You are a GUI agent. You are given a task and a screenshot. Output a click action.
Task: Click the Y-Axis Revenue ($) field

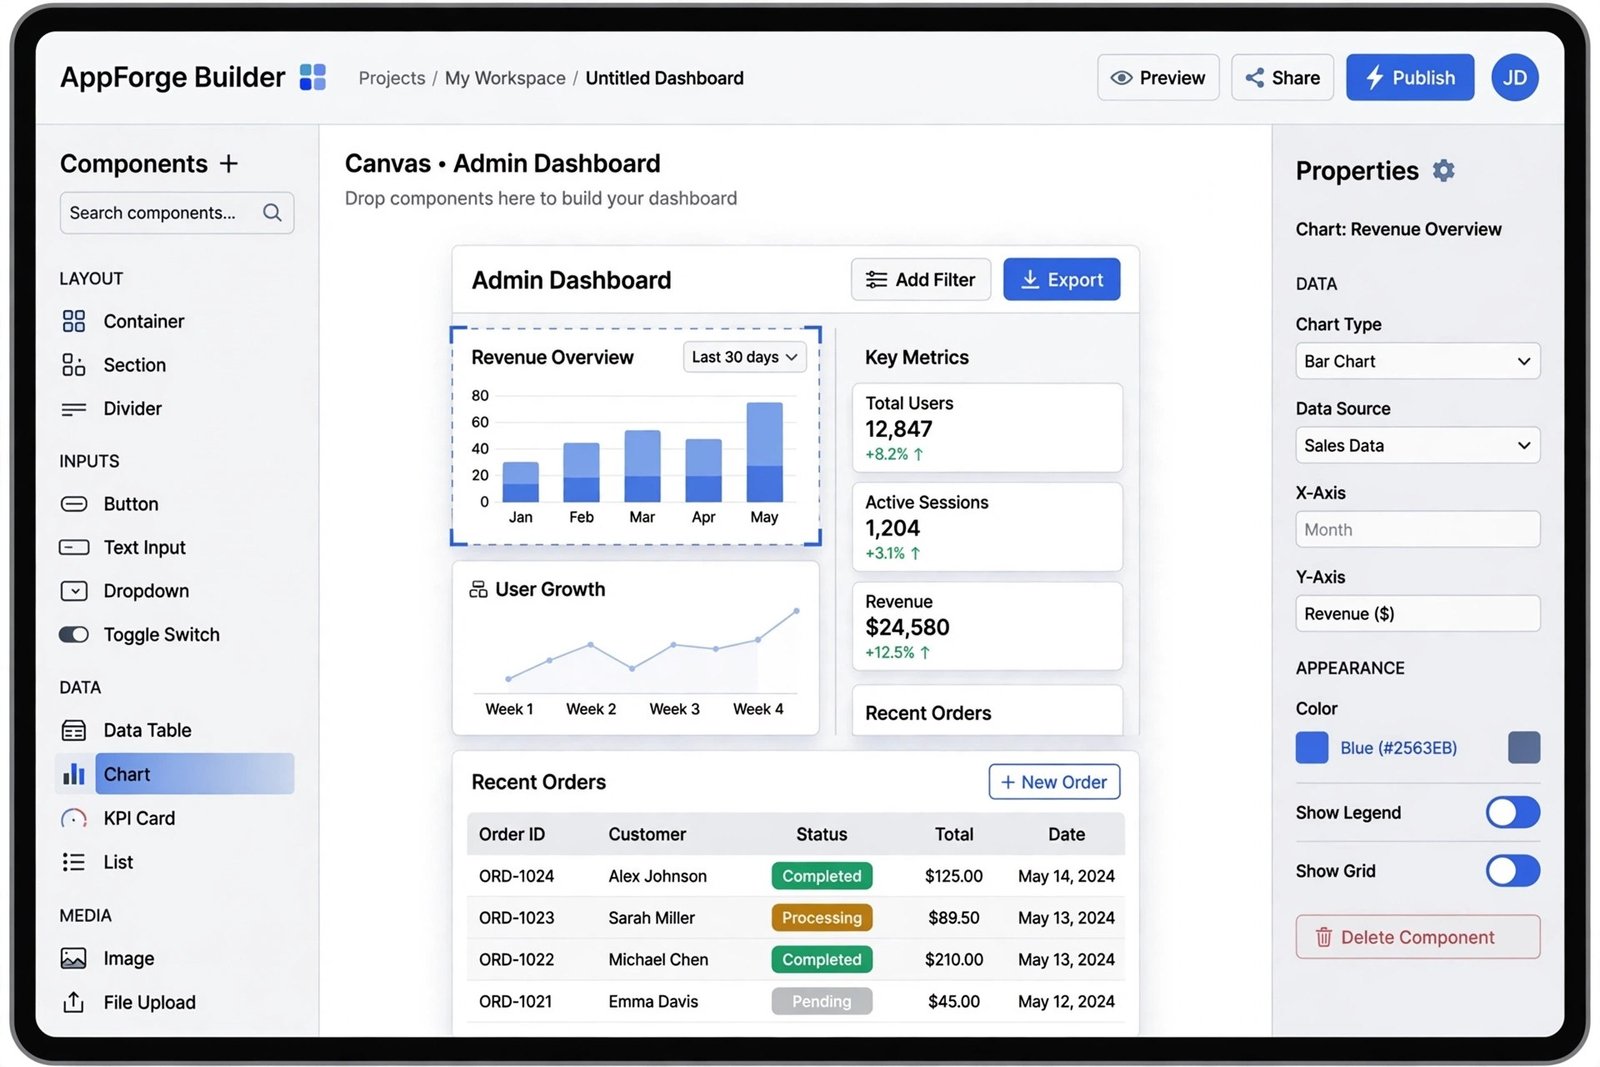pyautogui.click(x=1417, y=613)
